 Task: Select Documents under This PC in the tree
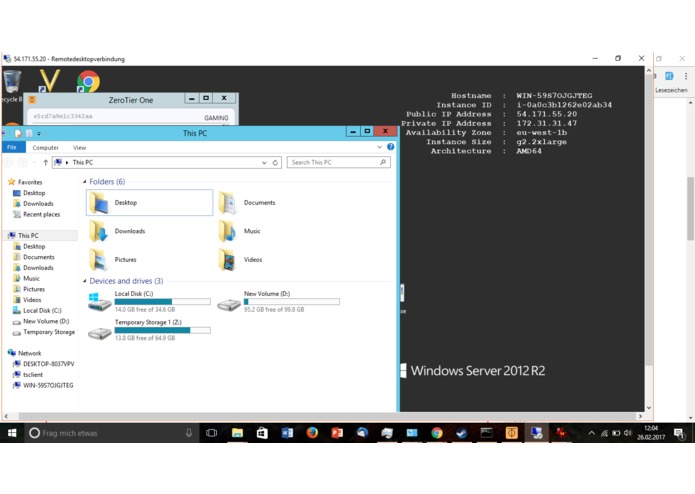pos(39,257)
